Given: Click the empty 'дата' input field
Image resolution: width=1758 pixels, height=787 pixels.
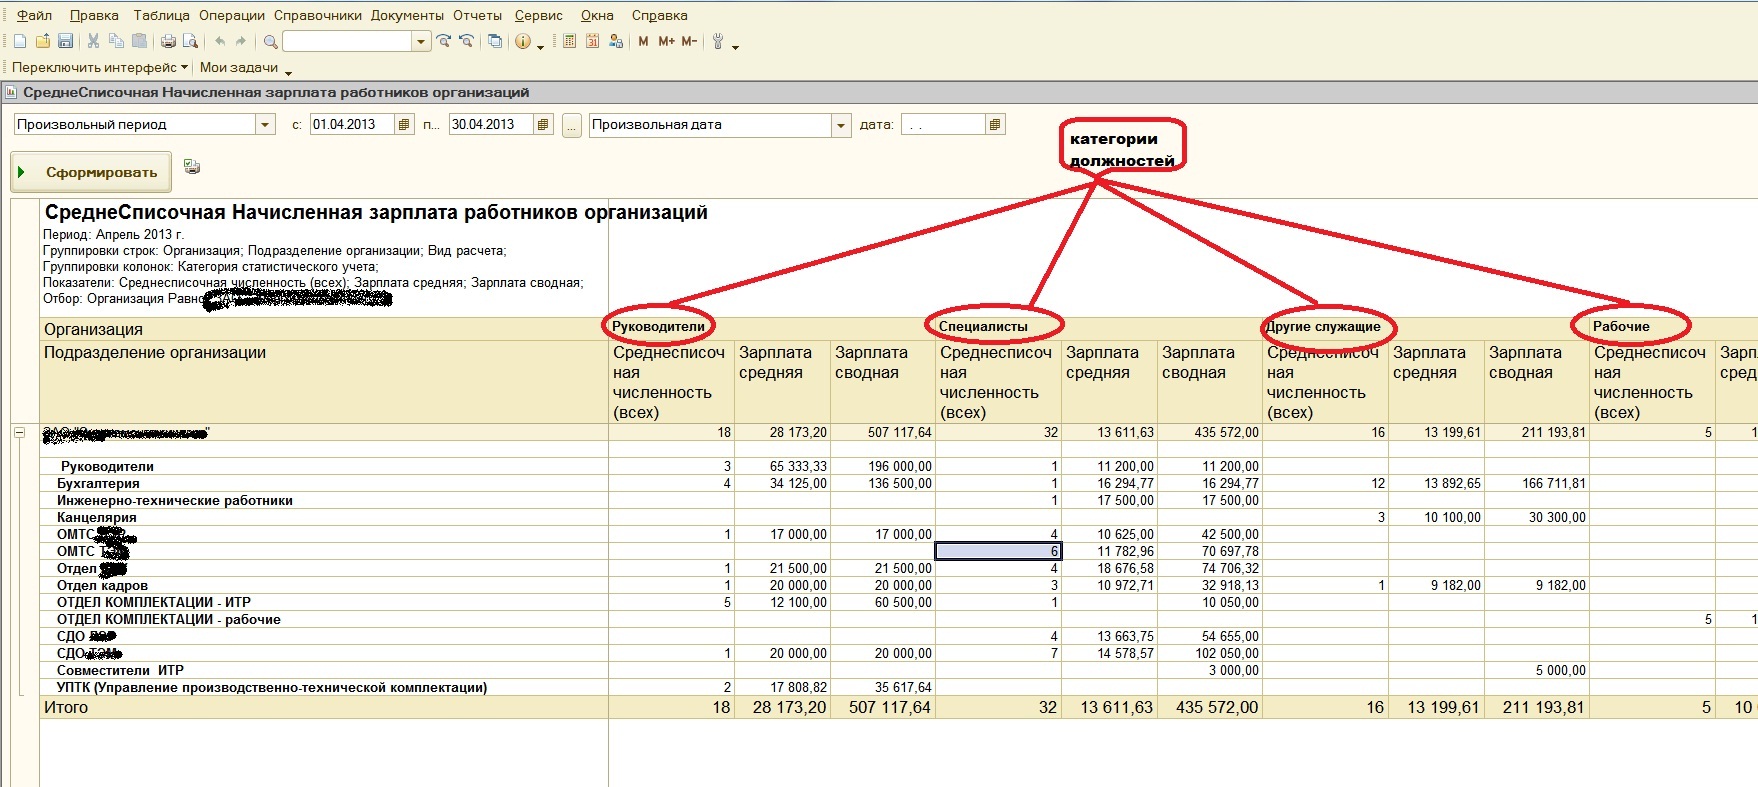Looking at the screenshot, I should [943, 124].
